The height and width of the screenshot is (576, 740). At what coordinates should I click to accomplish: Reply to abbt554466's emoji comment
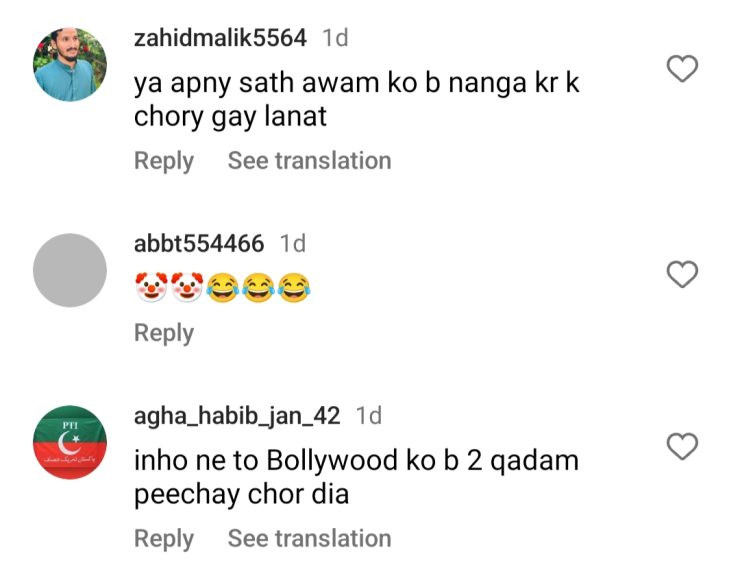[x=164, y=333]
